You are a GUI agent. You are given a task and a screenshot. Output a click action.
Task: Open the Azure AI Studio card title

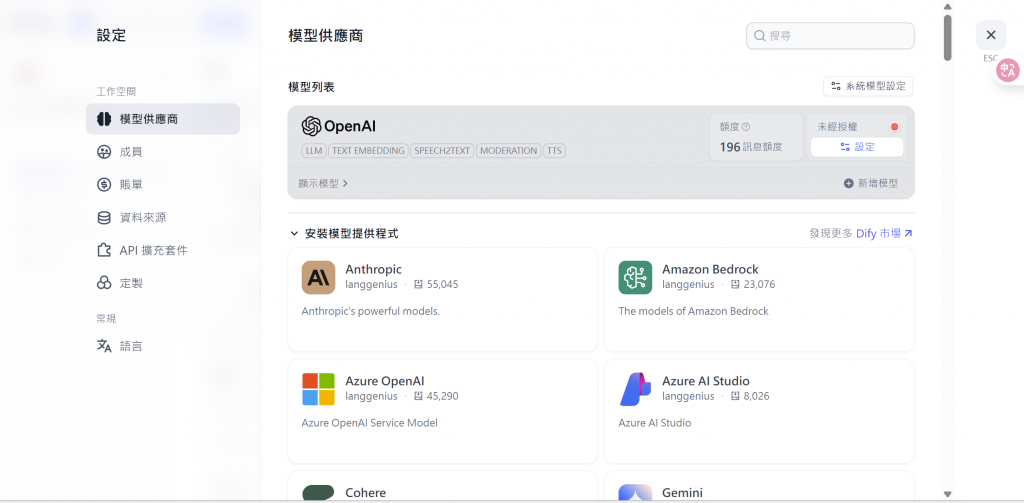(706, 381)
